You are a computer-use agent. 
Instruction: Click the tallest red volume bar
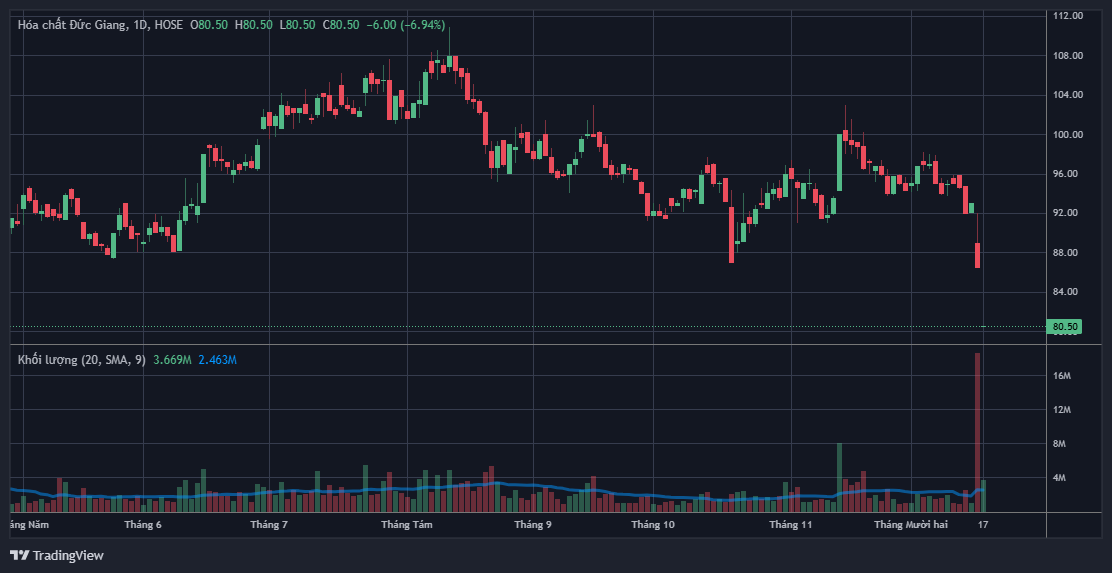tap(977, 430)
